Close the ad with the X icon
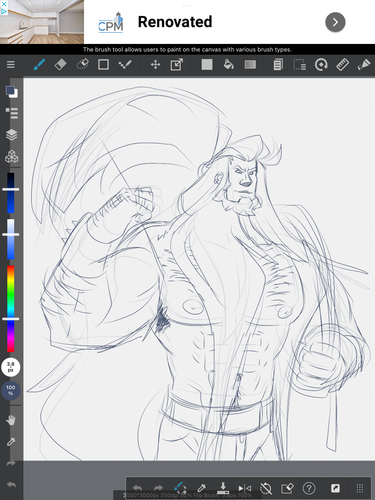 coord(4,4)
